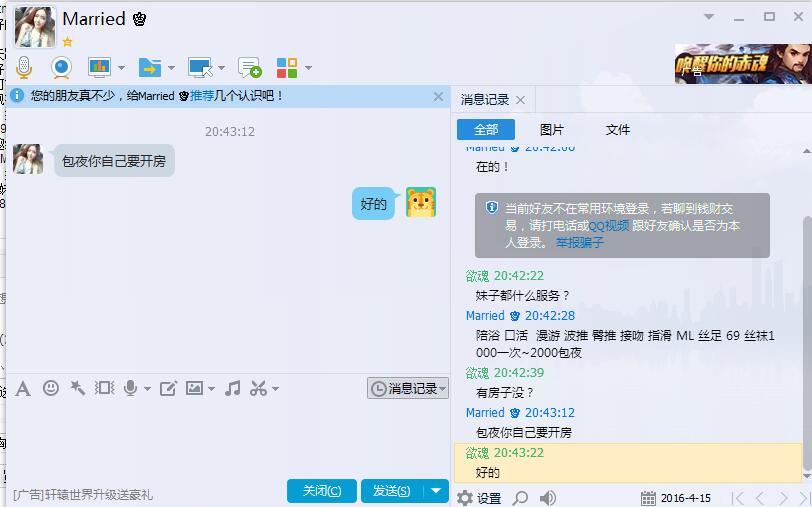Take screenshot with scissors icon
The height and width of the screenshot is (507, 812).
[x=258, y=388]
